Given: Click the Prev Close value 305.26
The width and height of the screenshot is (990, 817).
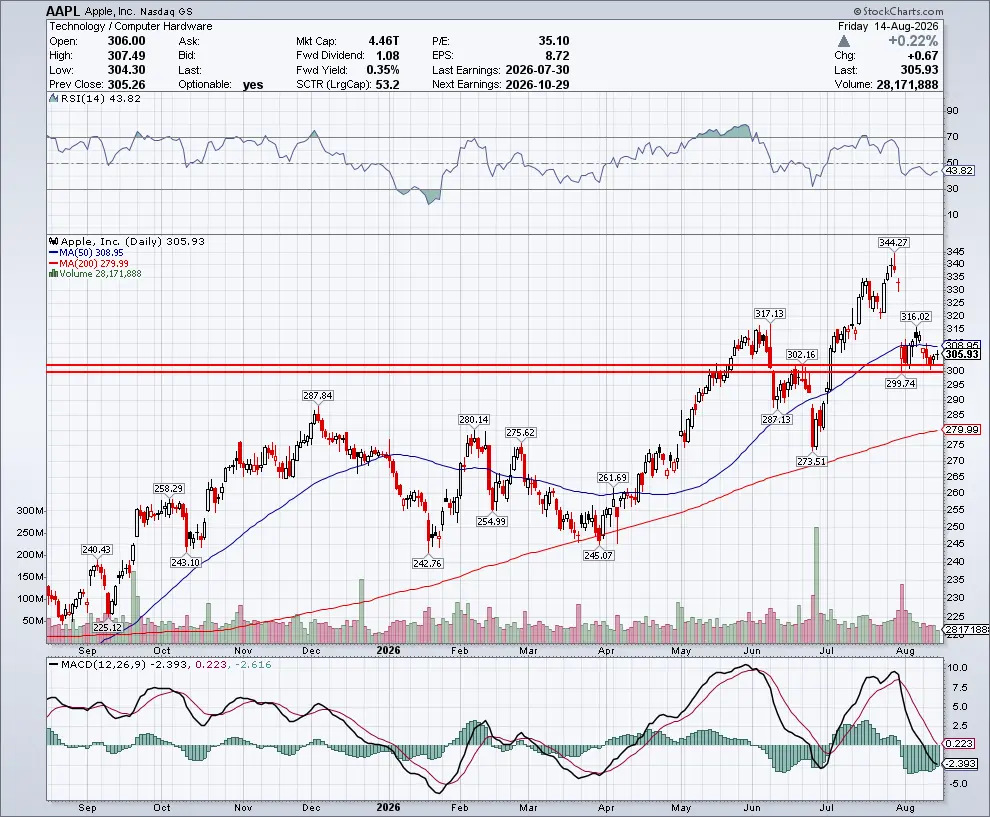Looking at the screenshot, I should click(126, 85).
